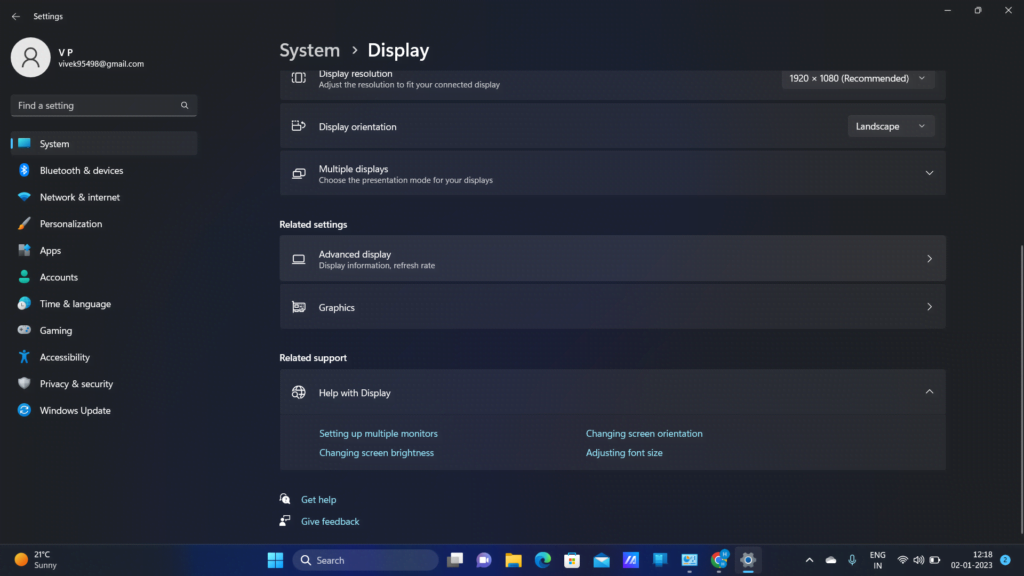Open Bluetooth & devices settings
Screen dimensions: 1024x576
pyautogui.click(x=104, y=170)
